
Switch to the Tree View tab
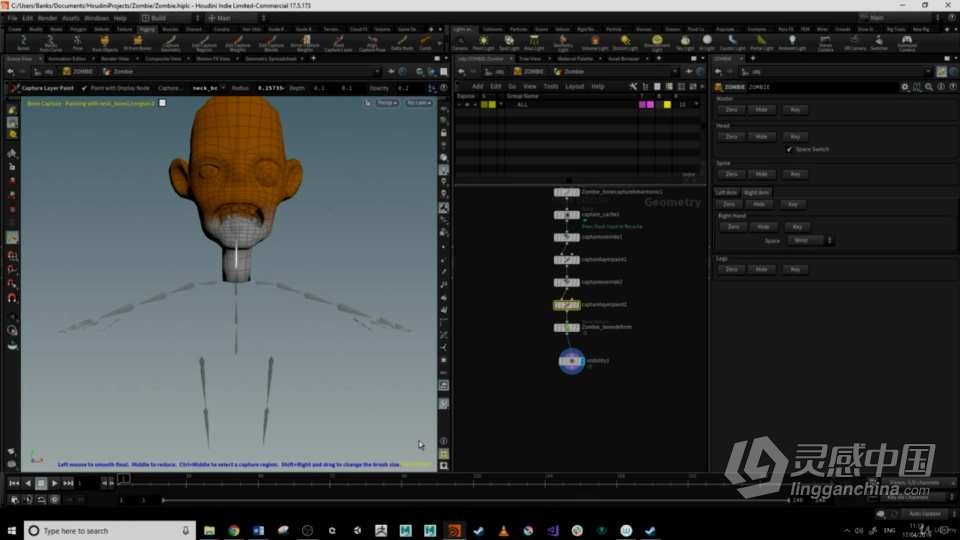(530, 59)
